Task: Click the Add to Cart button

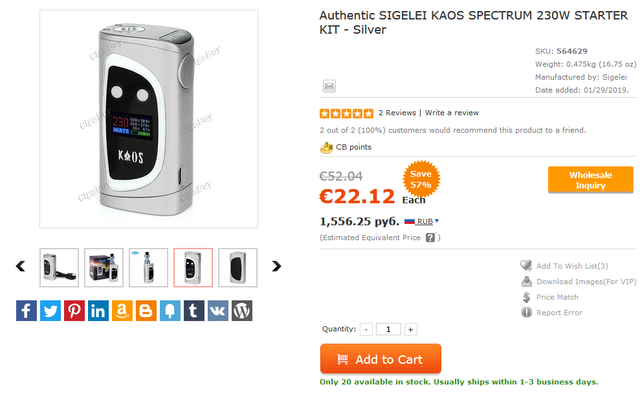Action: point(380,359)
